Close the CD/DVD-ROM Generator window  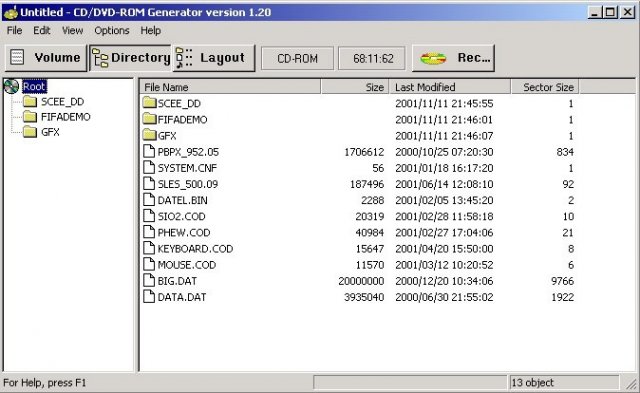coord(627,12)
